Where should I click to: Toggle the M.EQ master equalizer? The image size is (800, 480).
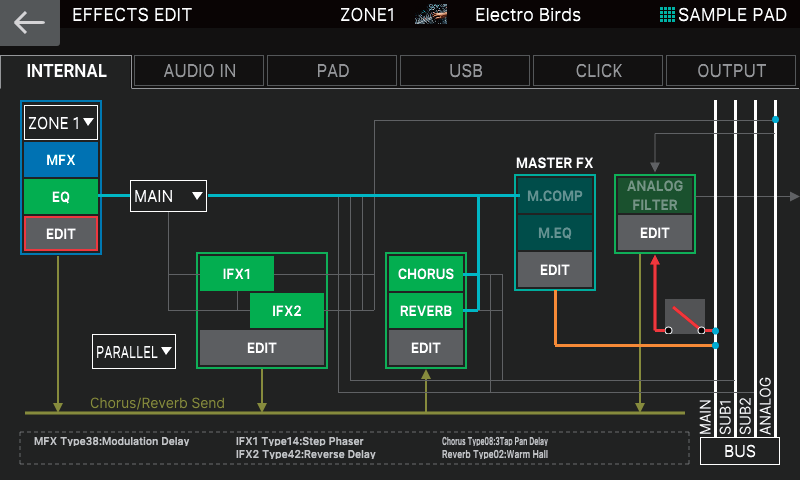(x=554, y=233)
